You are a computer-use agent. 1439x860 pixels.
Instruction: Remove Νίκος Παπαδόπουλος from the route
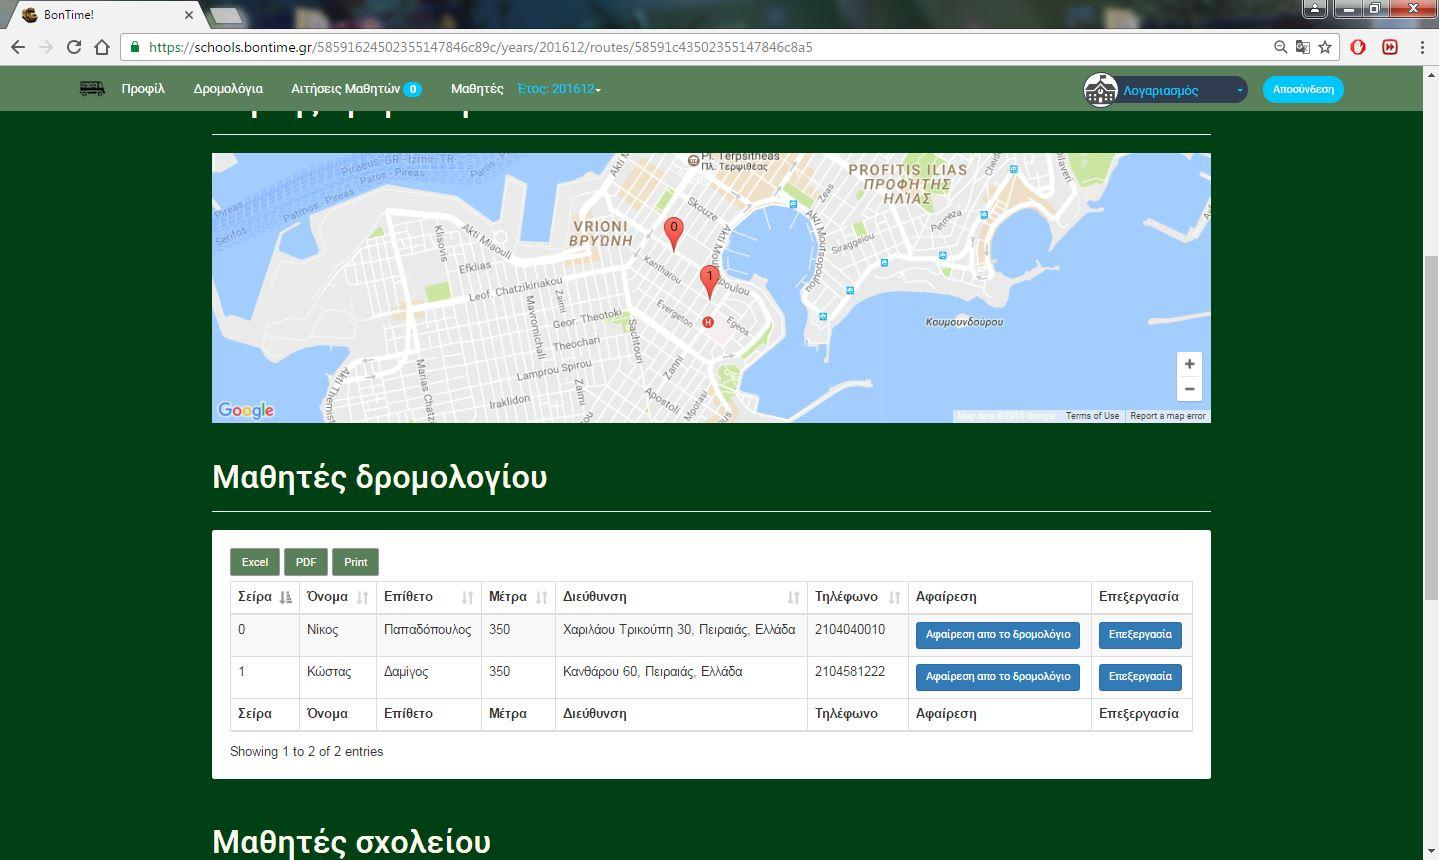[998, 635]
